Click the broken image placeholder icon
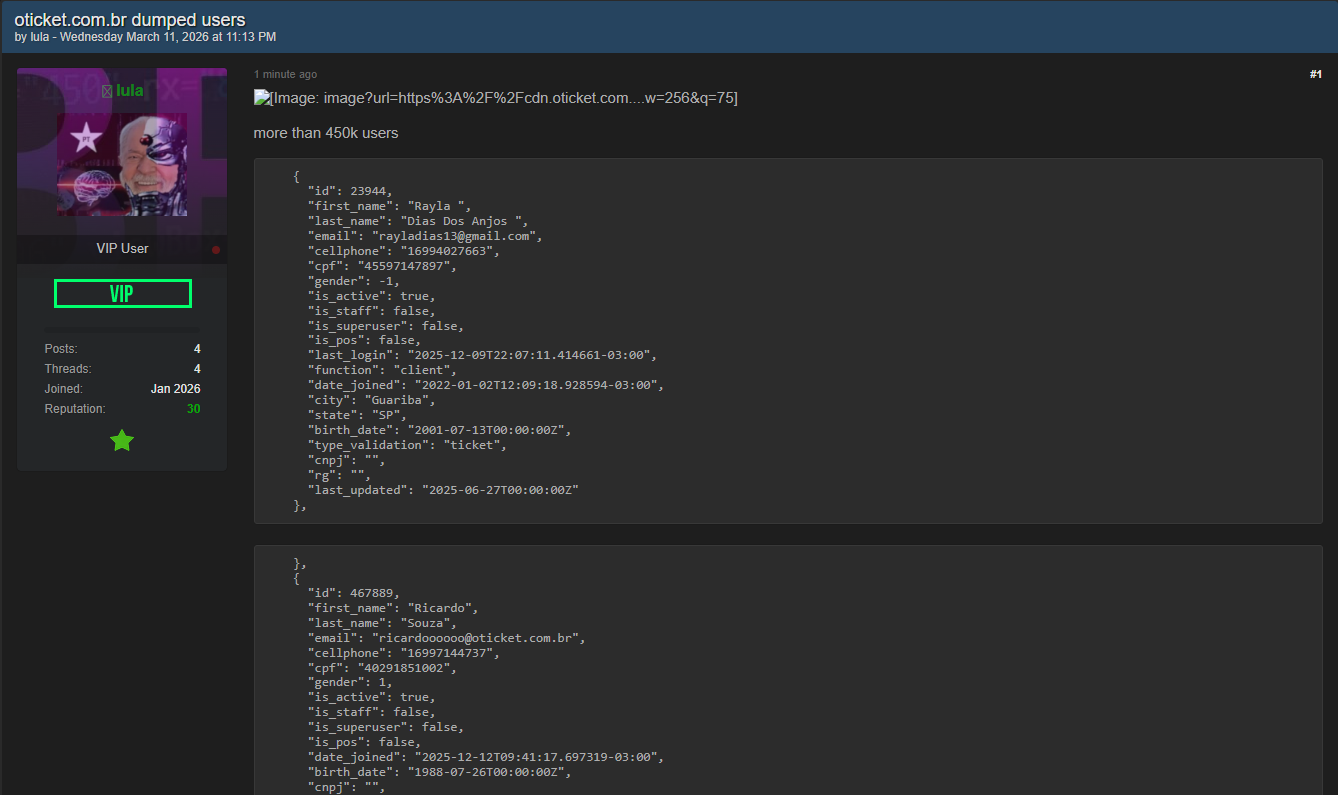 click(x=263, y=97)
